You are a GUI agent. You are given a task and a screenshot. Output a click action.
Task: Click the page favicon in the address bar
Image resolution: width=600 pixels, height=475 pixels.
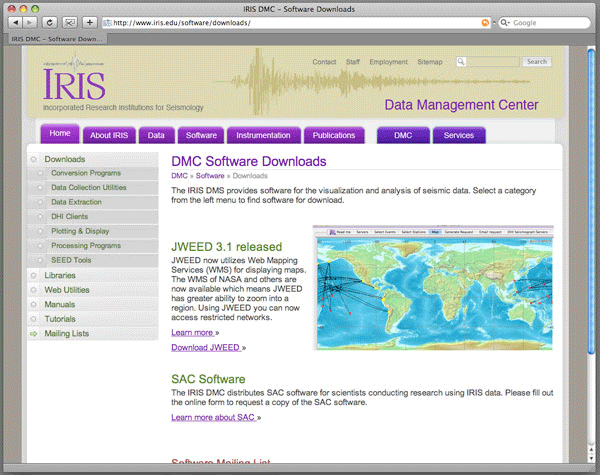108,23
